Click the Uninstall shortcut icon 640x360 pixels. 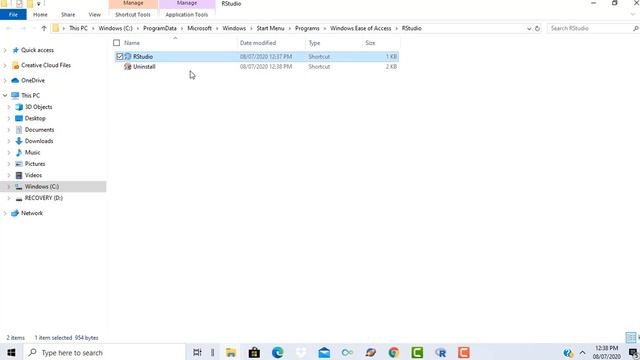[x=128, y=67]
